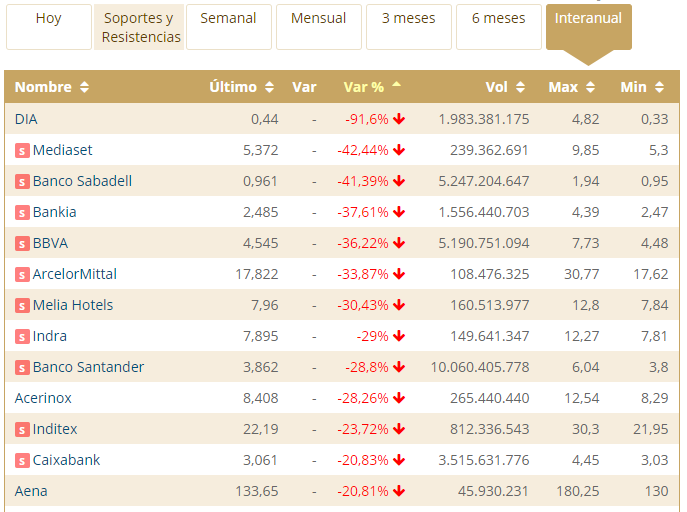
Task: Click the Aena row name
Action: point(31,491)
